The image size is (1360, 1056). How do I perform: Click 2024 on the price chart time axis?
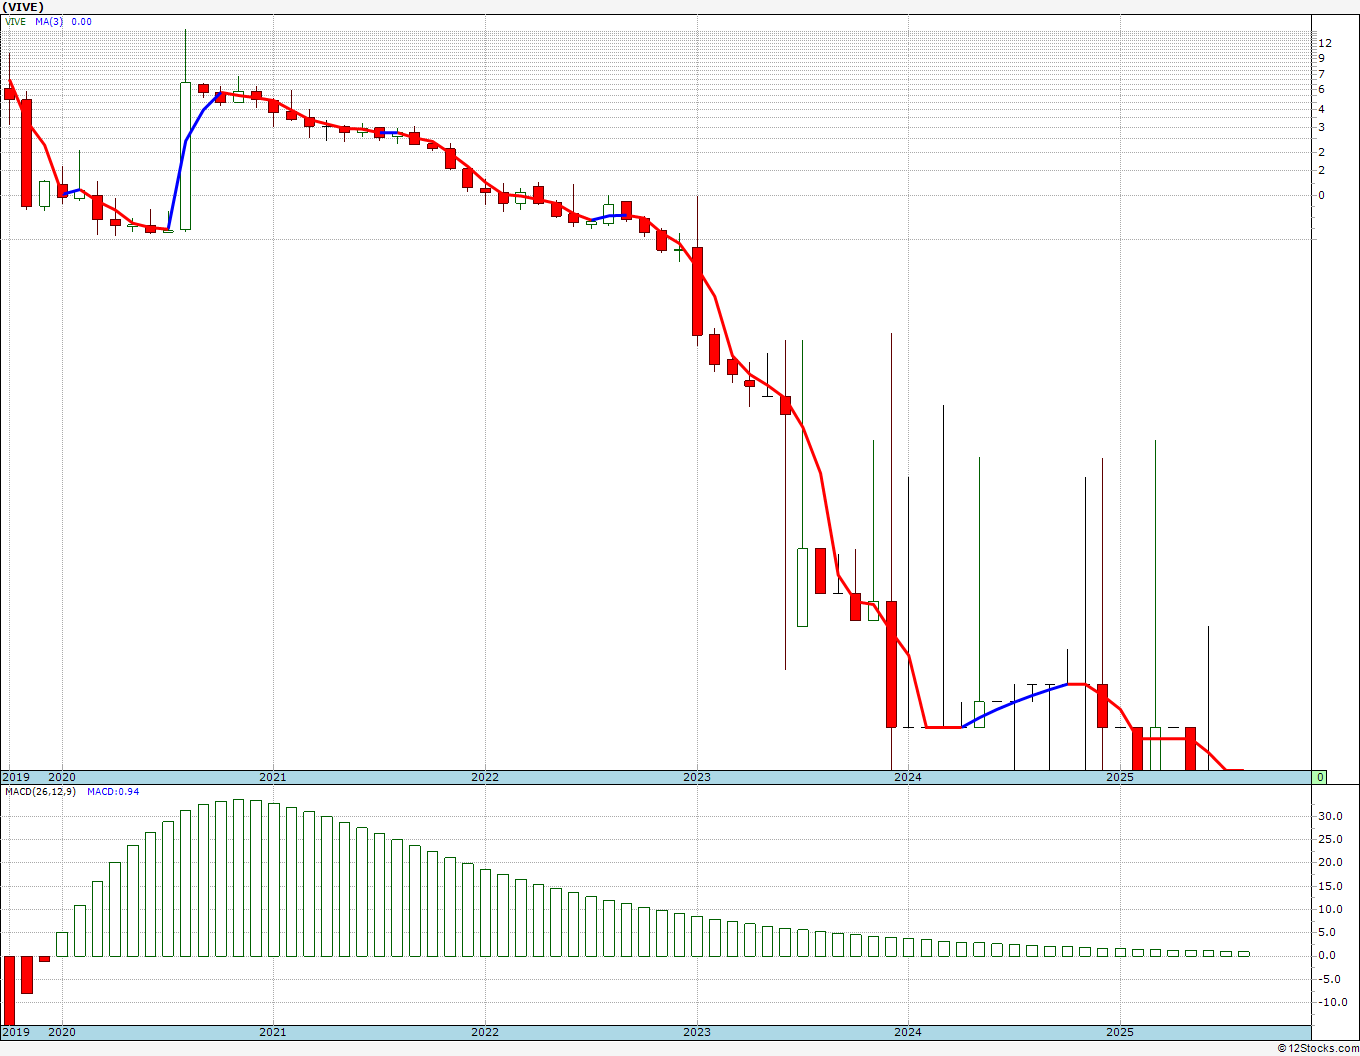tap(908, 777)
